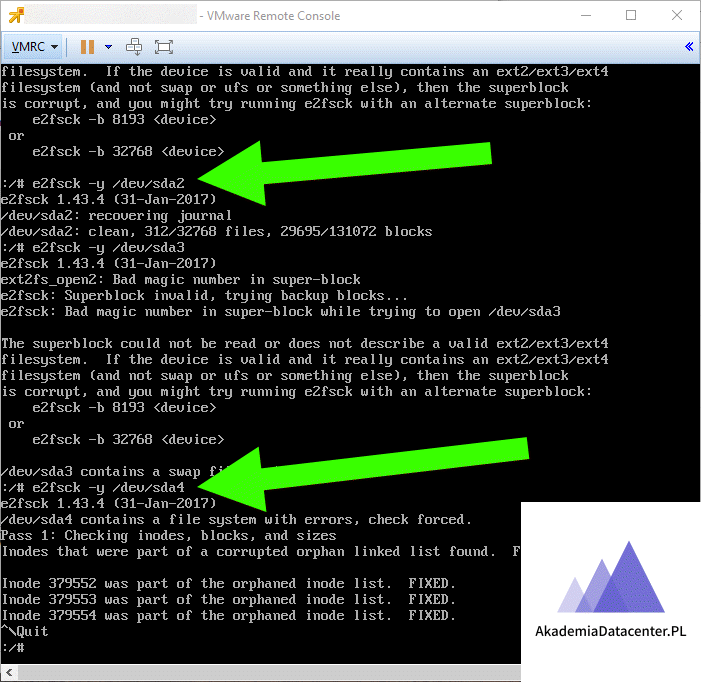Click the 'e2fsck -y /dev/sda4' command line

coord(100,487)
